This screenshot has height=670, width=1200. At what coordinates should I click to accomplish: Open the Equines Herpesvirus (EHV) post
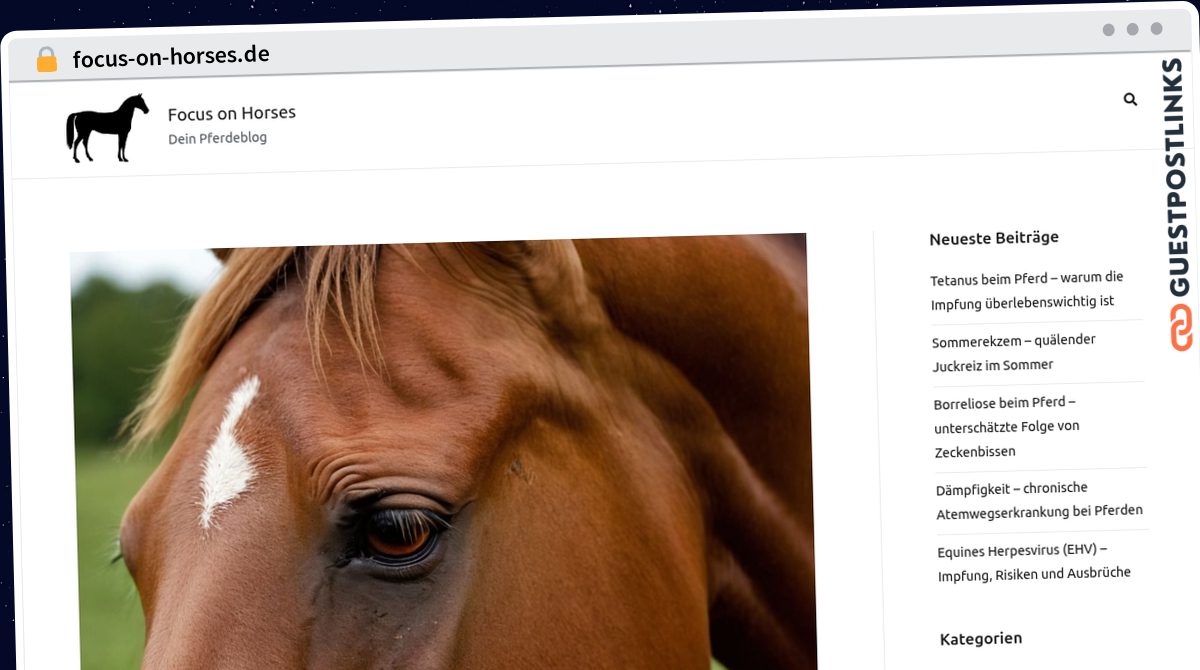pyautogui.click(x=1034, y=562)
